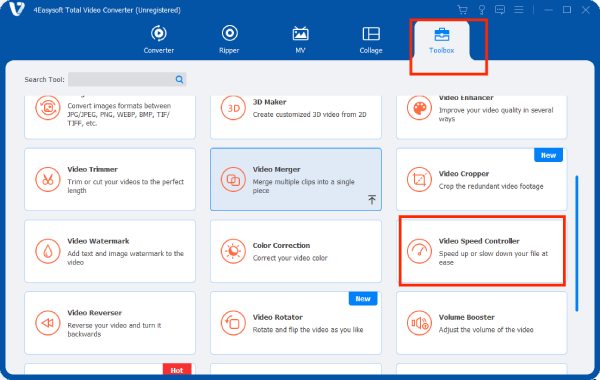Click the register key icon
Image resolution: width=600 pixels, height=380 pixels.
(482, 10)
